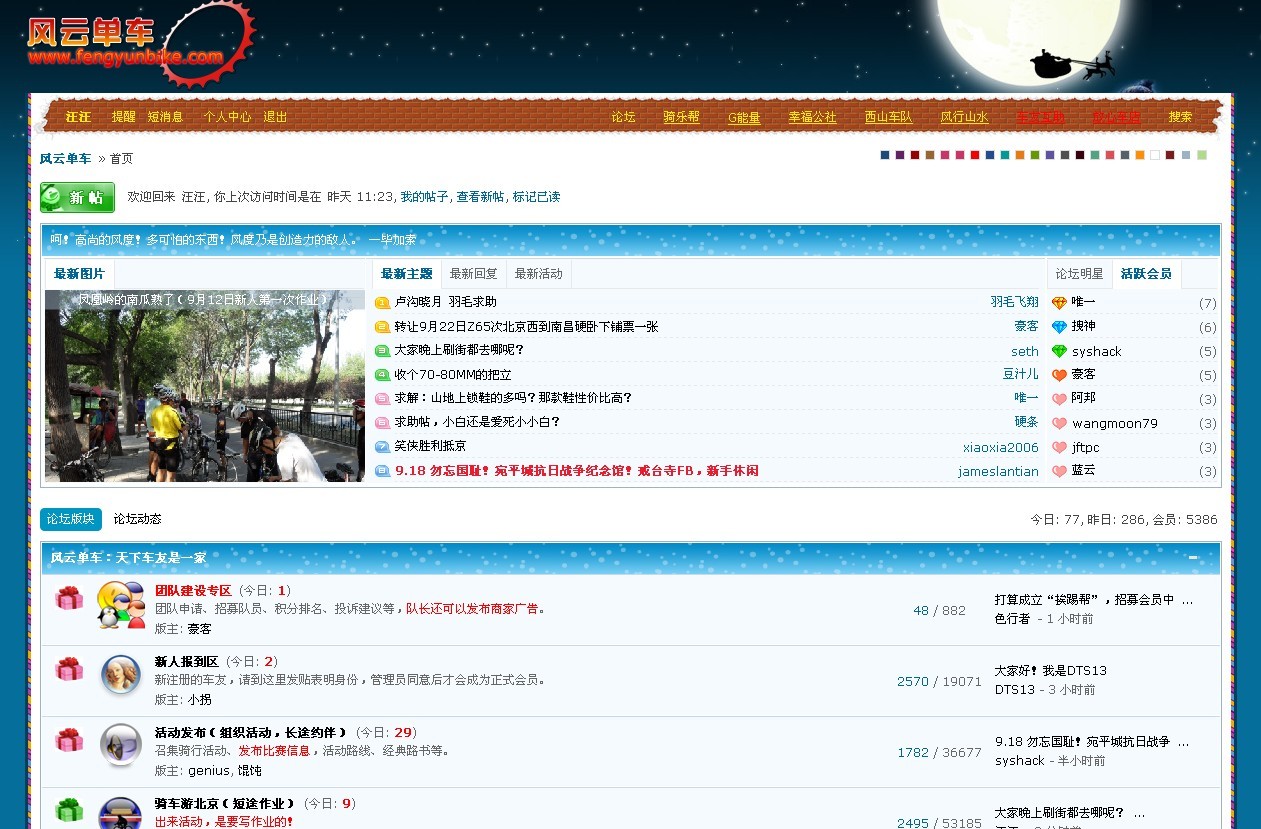The image size is (1261, 829).
Task: Switch to the 最新回复 tab
Action: [473, 274]
